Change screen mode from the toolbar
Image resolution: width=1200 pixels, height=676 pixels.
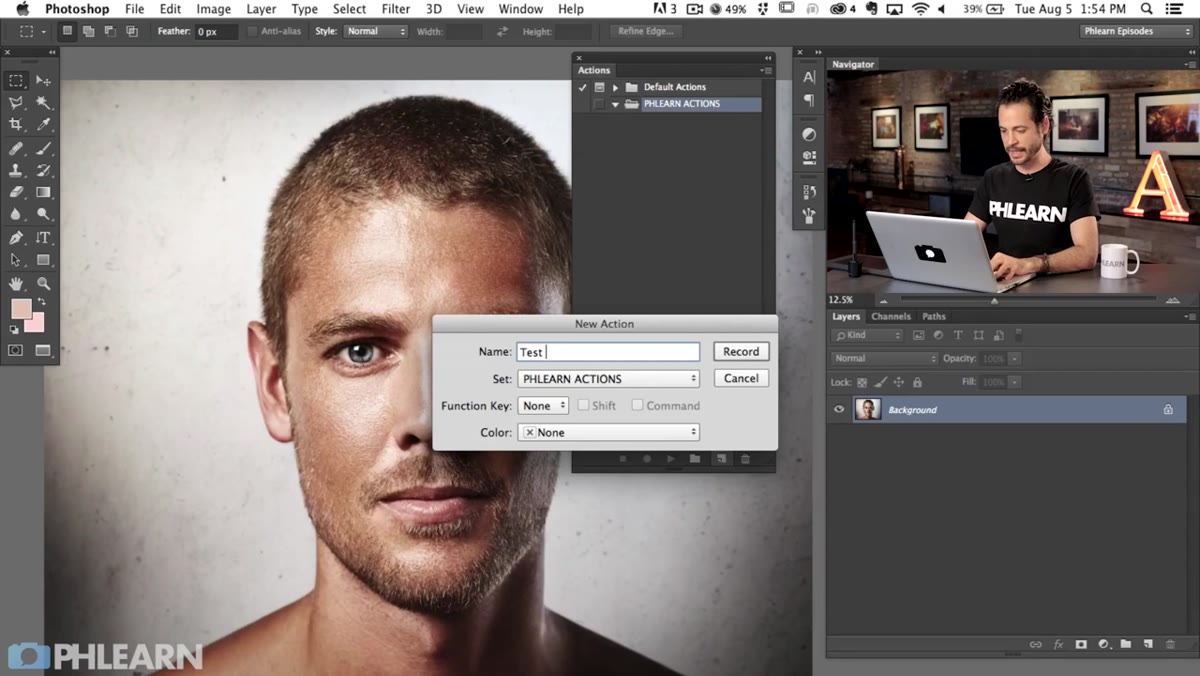tap(43, 350)
